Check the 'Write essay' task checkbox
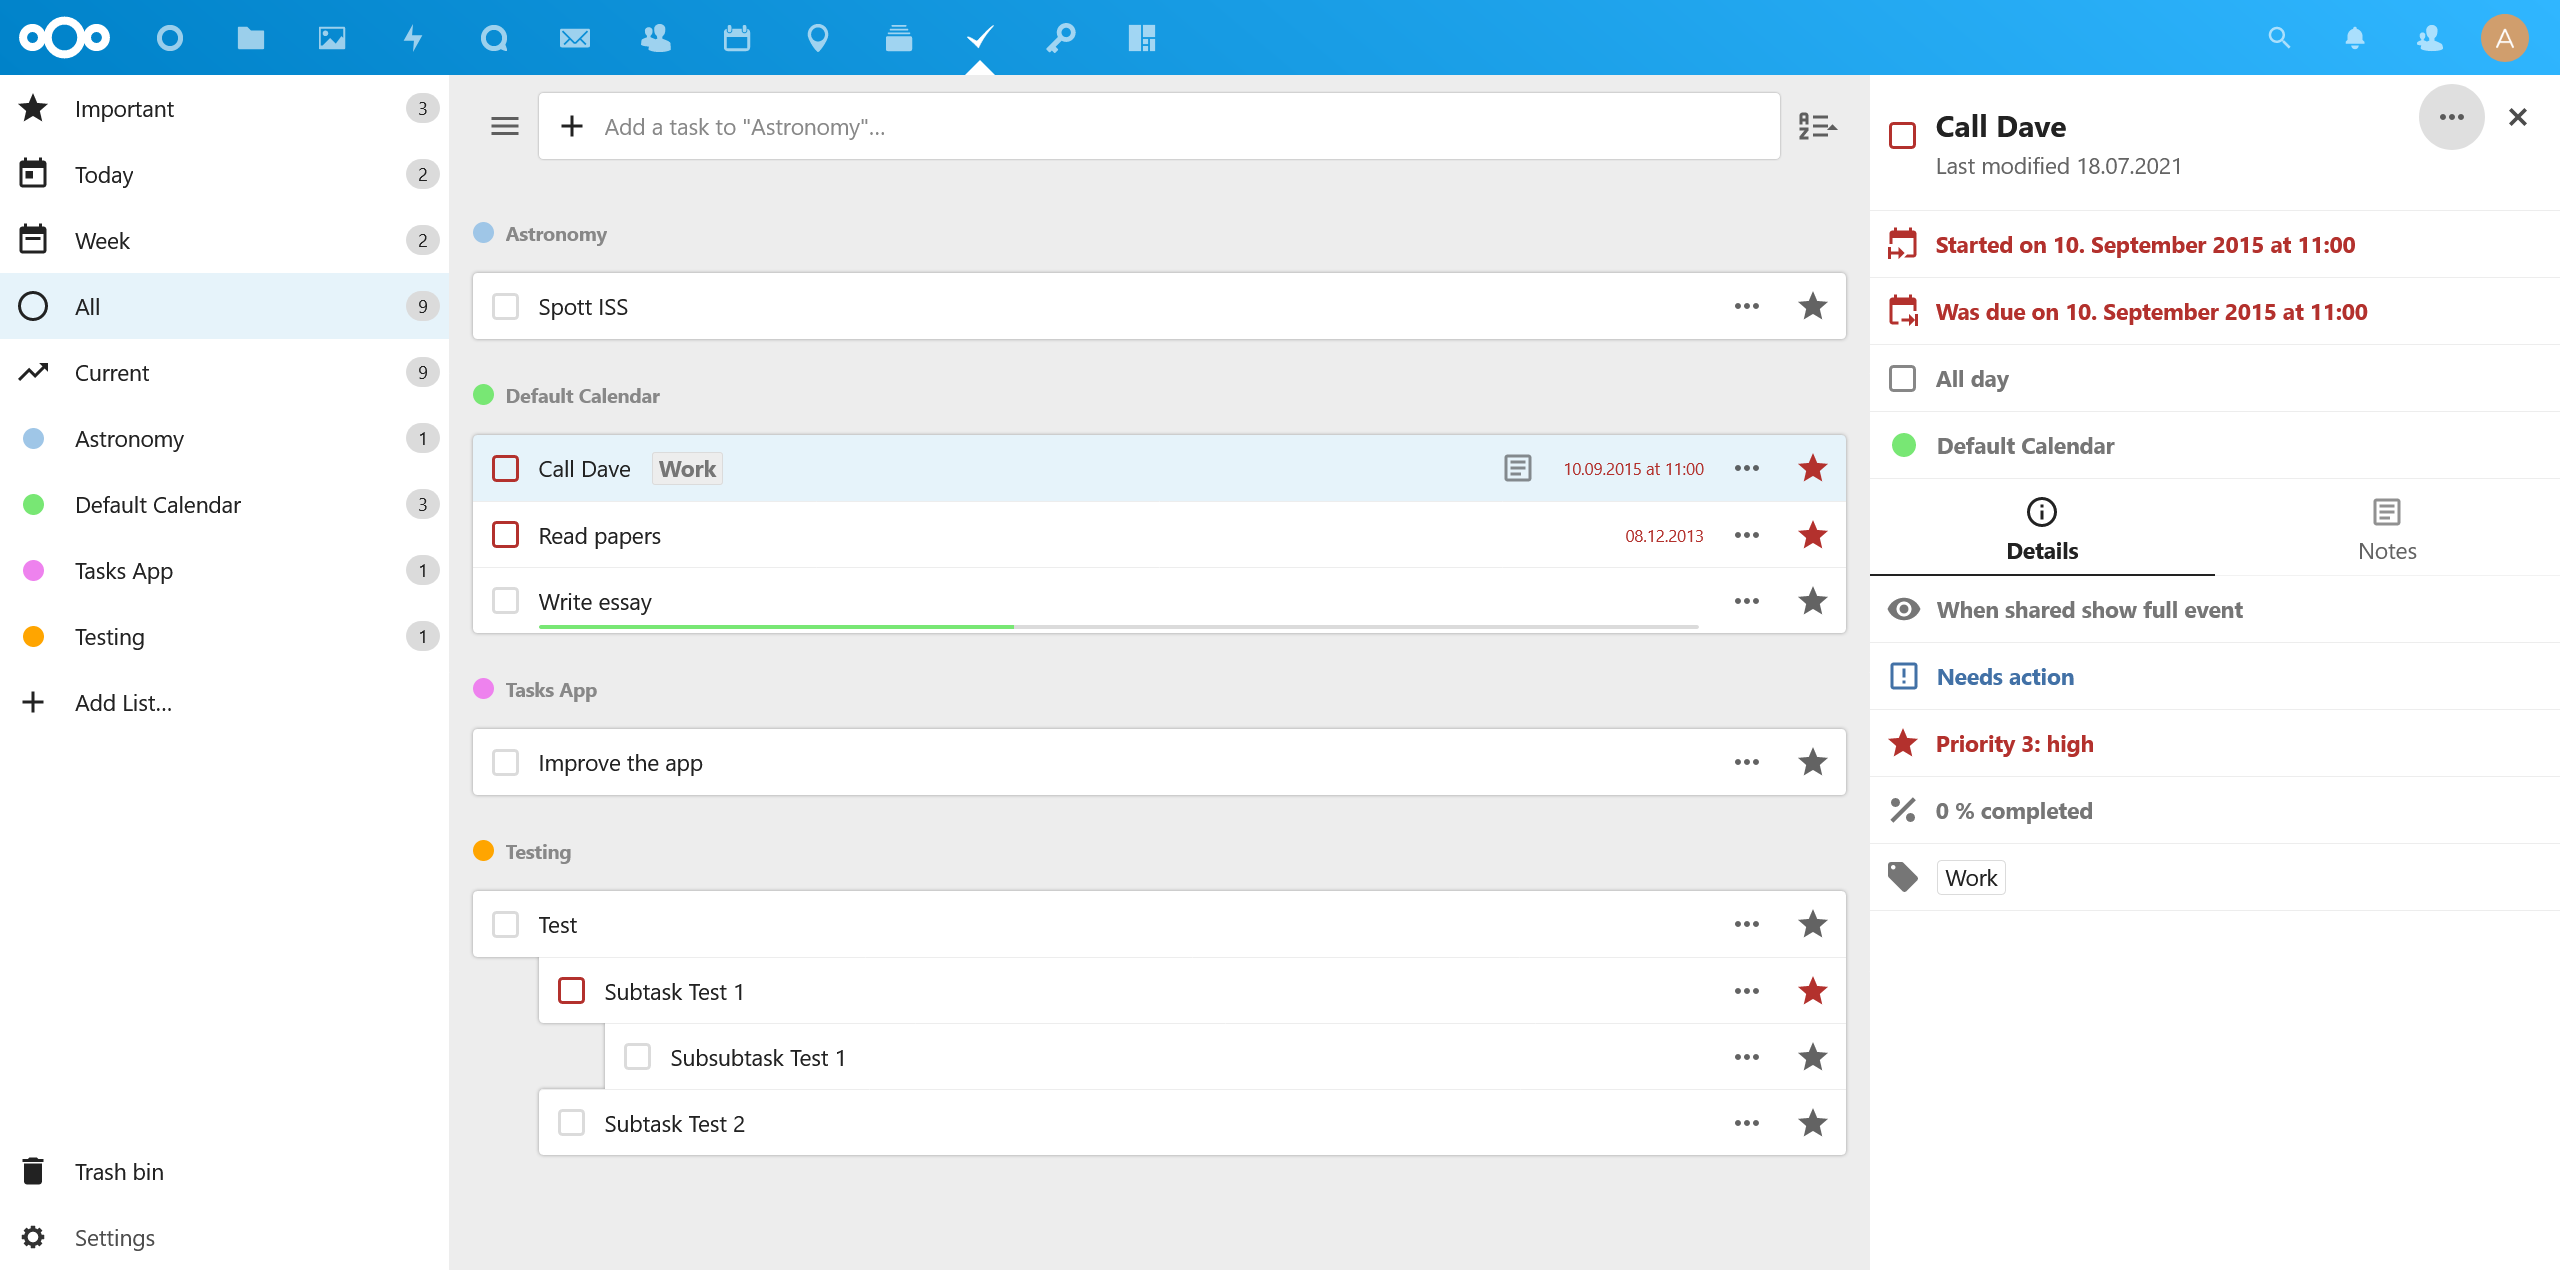Image resolution: width=2560 pixels, height=1270 pixels. click(x=506, y=601)
